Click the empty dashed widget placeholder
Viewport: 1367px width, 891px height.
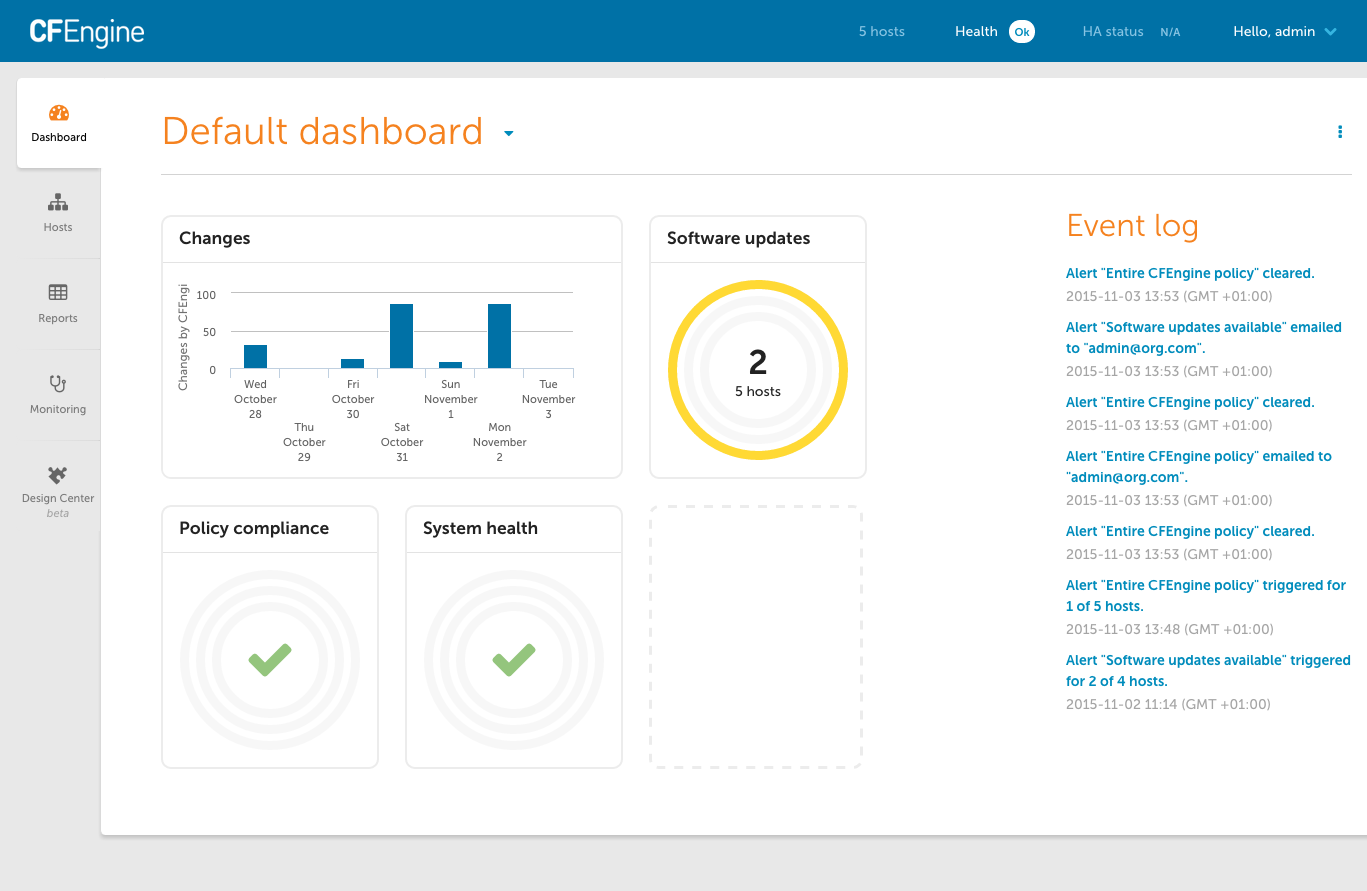[x=756, y=637]
